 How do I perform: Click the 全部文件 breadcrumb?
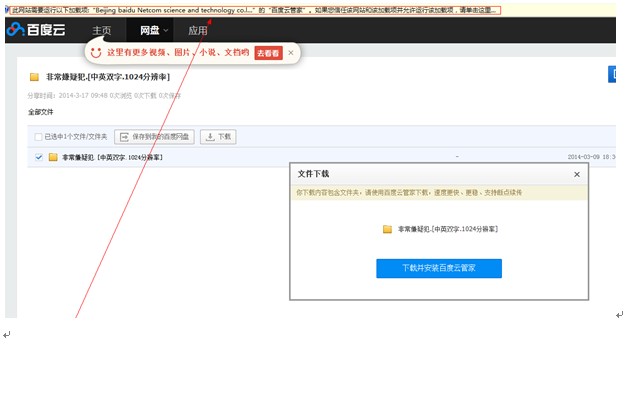pyautogui.click(x=41, y=112)
